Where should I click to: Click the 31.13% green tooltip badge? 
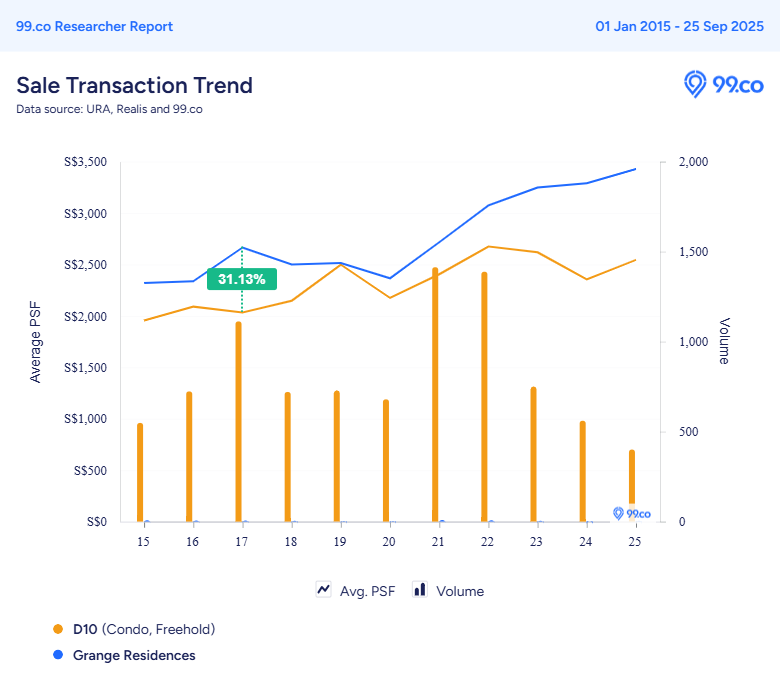[241, 279]
